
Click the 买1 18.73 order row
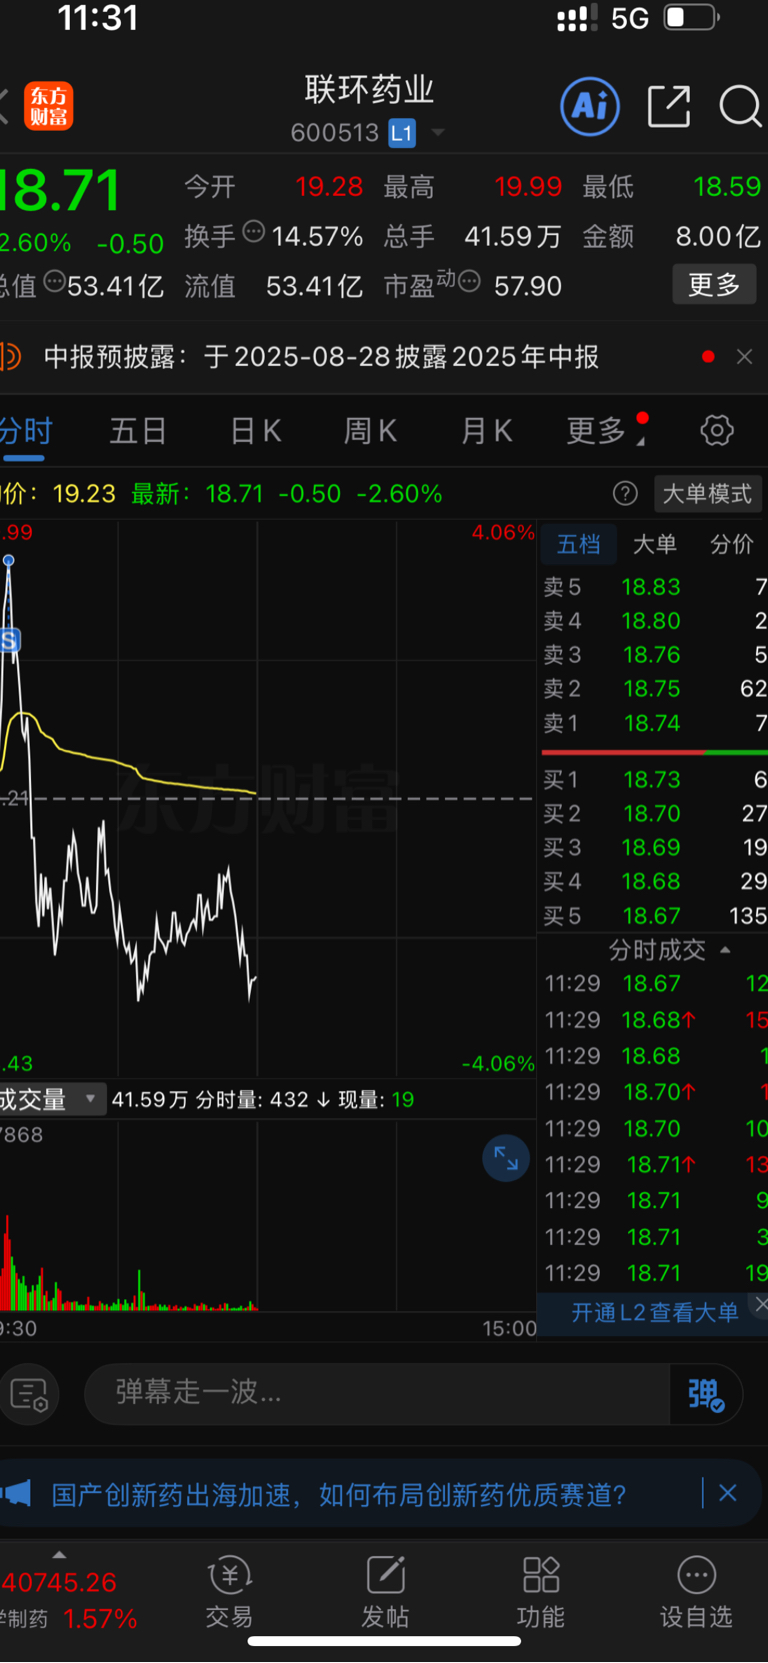(654, 780)
